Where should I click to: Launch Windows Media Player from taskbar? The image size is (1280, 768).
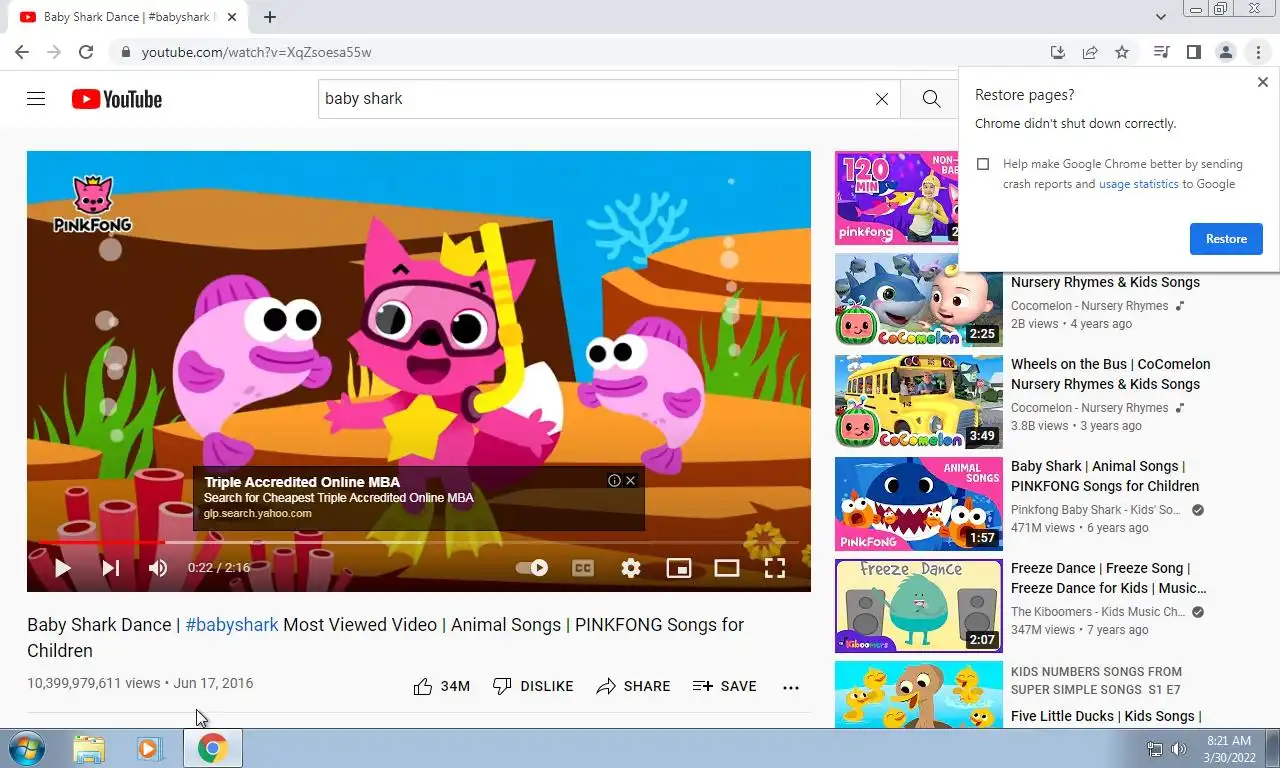[x=150, y=748]
